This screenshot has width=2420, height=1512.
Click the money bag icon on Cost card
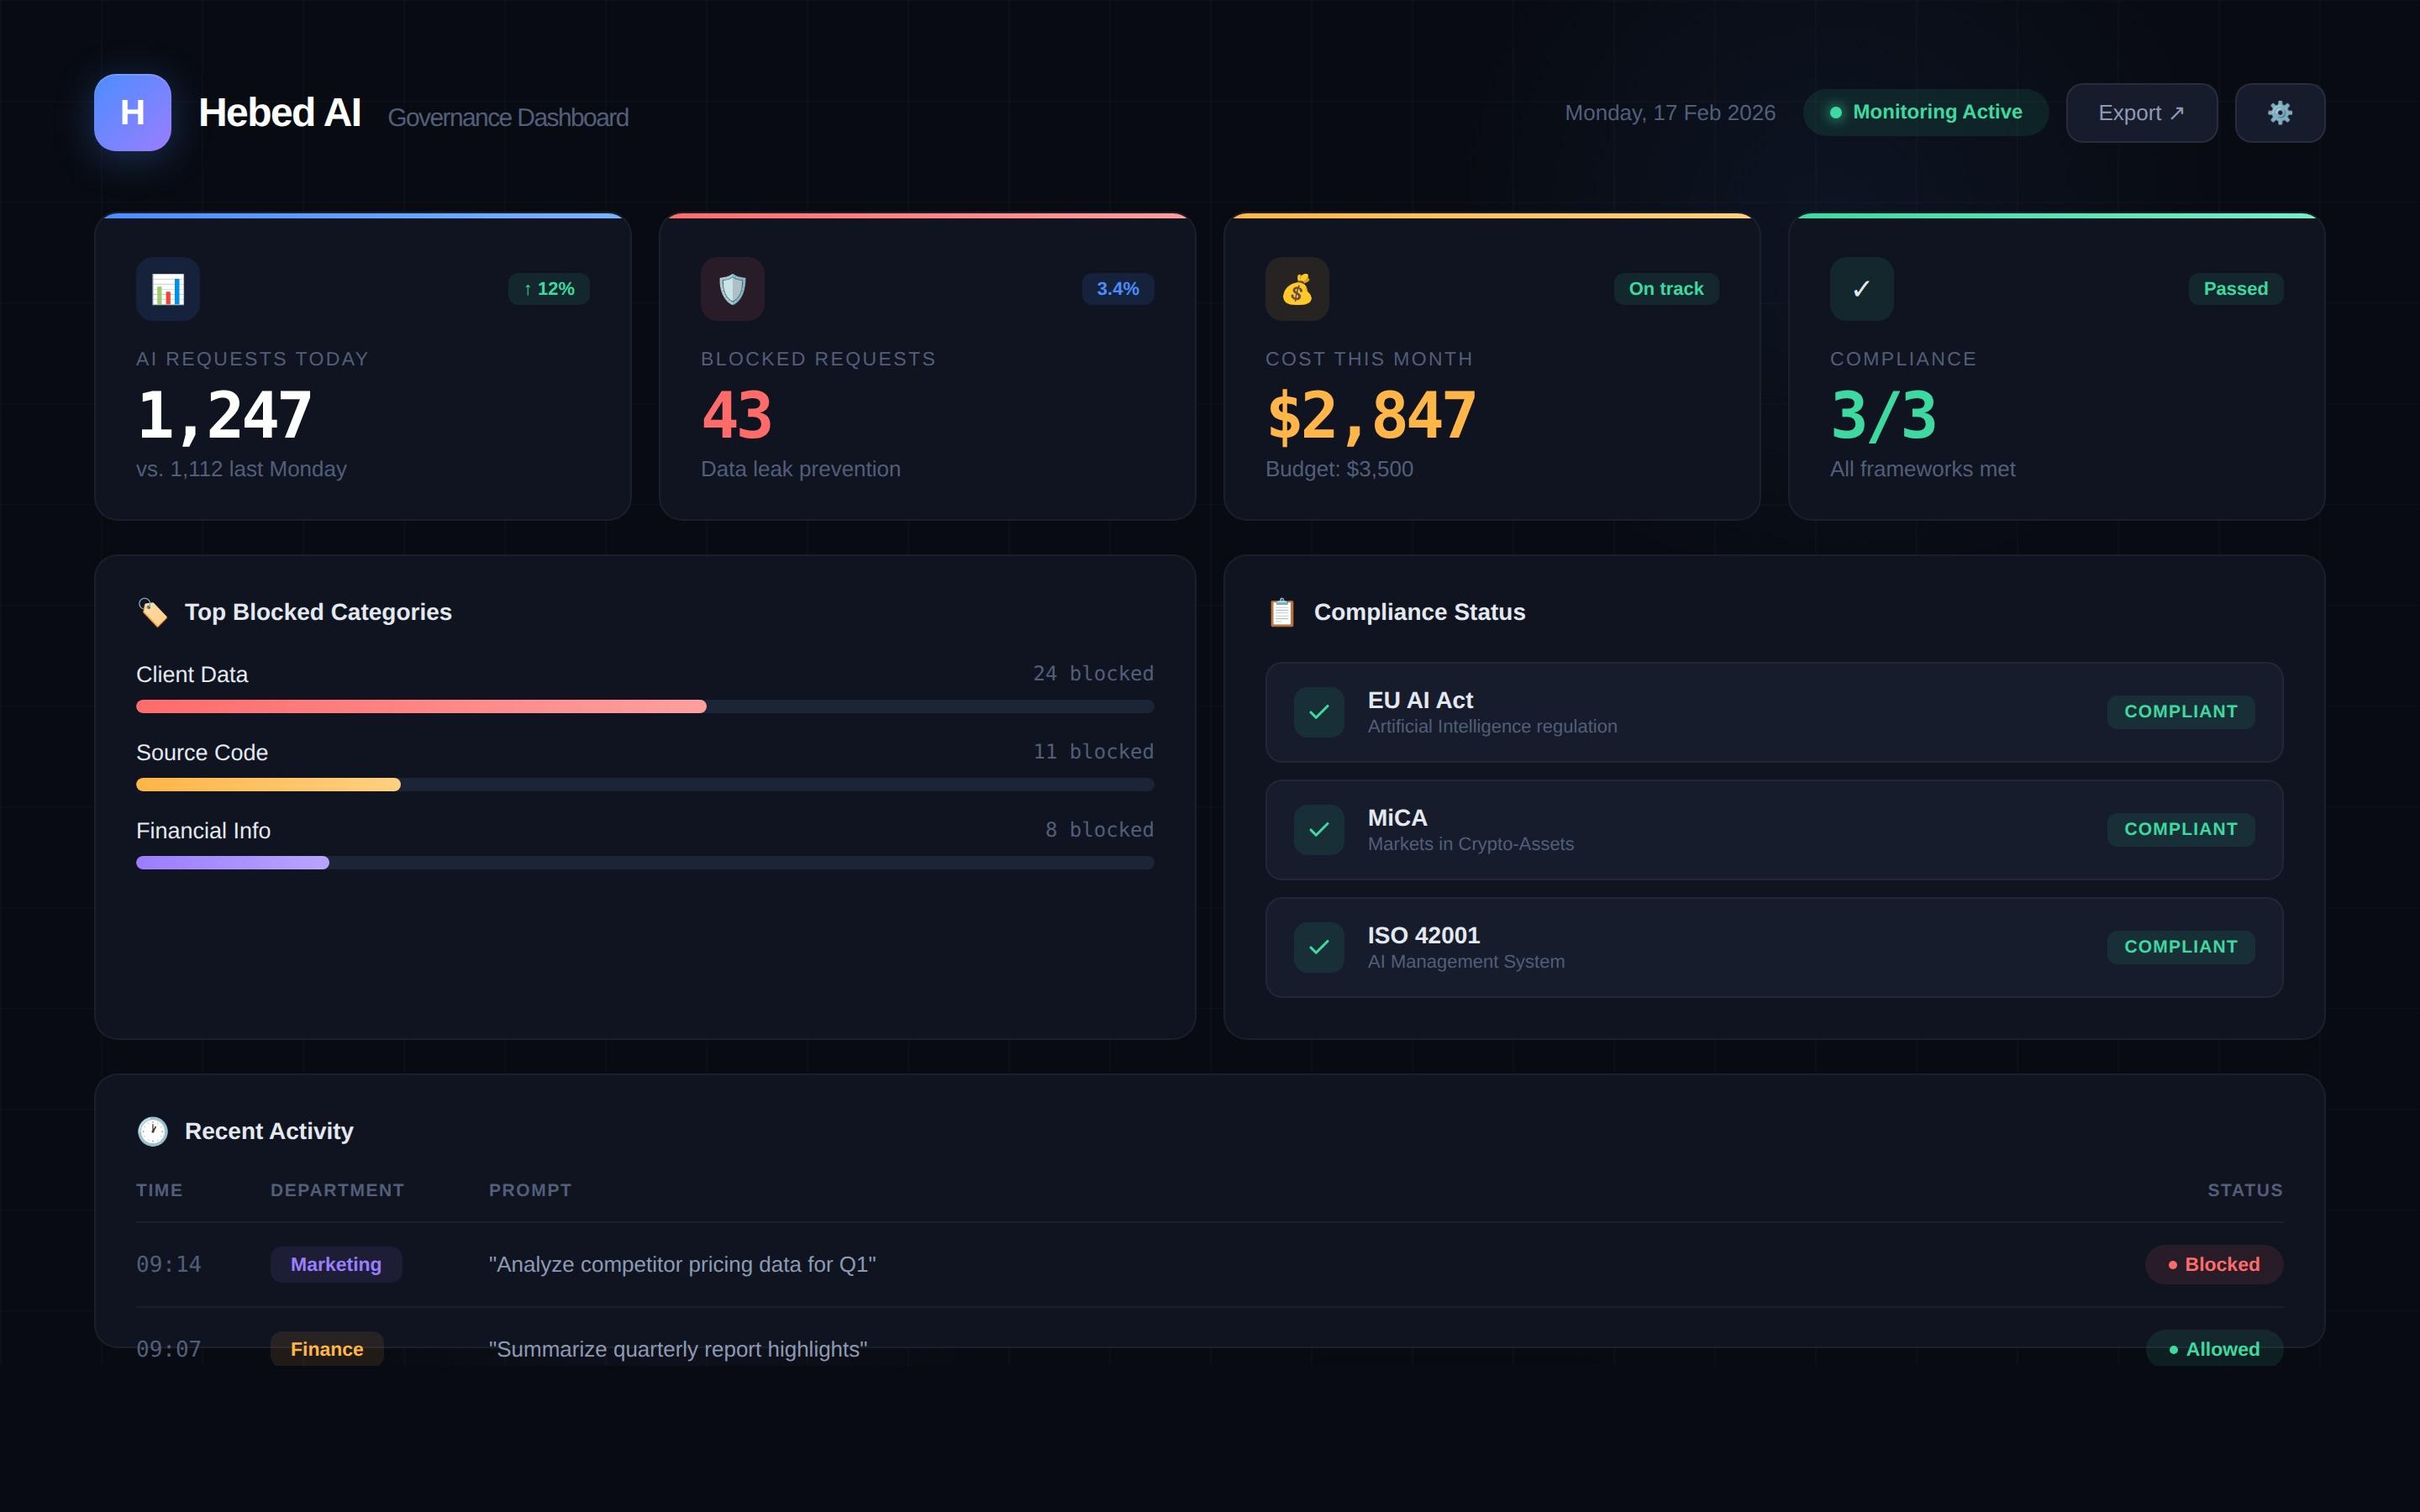tap(1296, 289)
